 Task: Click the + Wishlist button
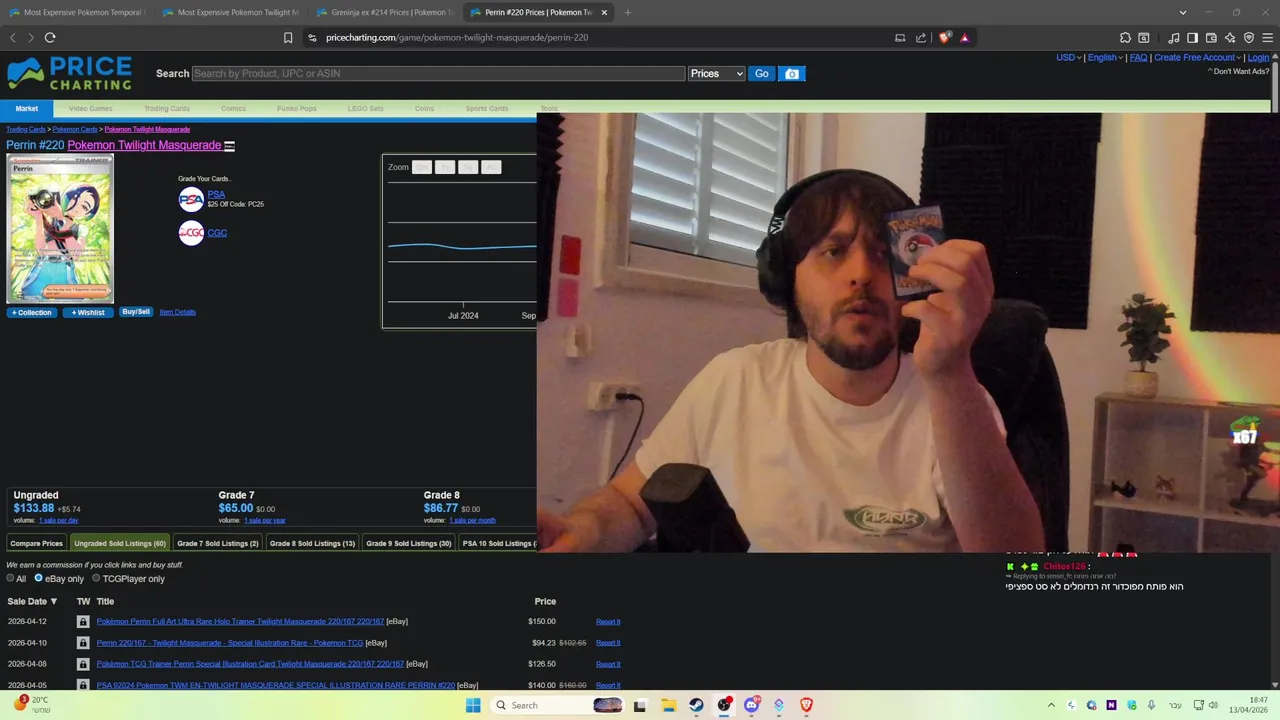click(88, 313)
